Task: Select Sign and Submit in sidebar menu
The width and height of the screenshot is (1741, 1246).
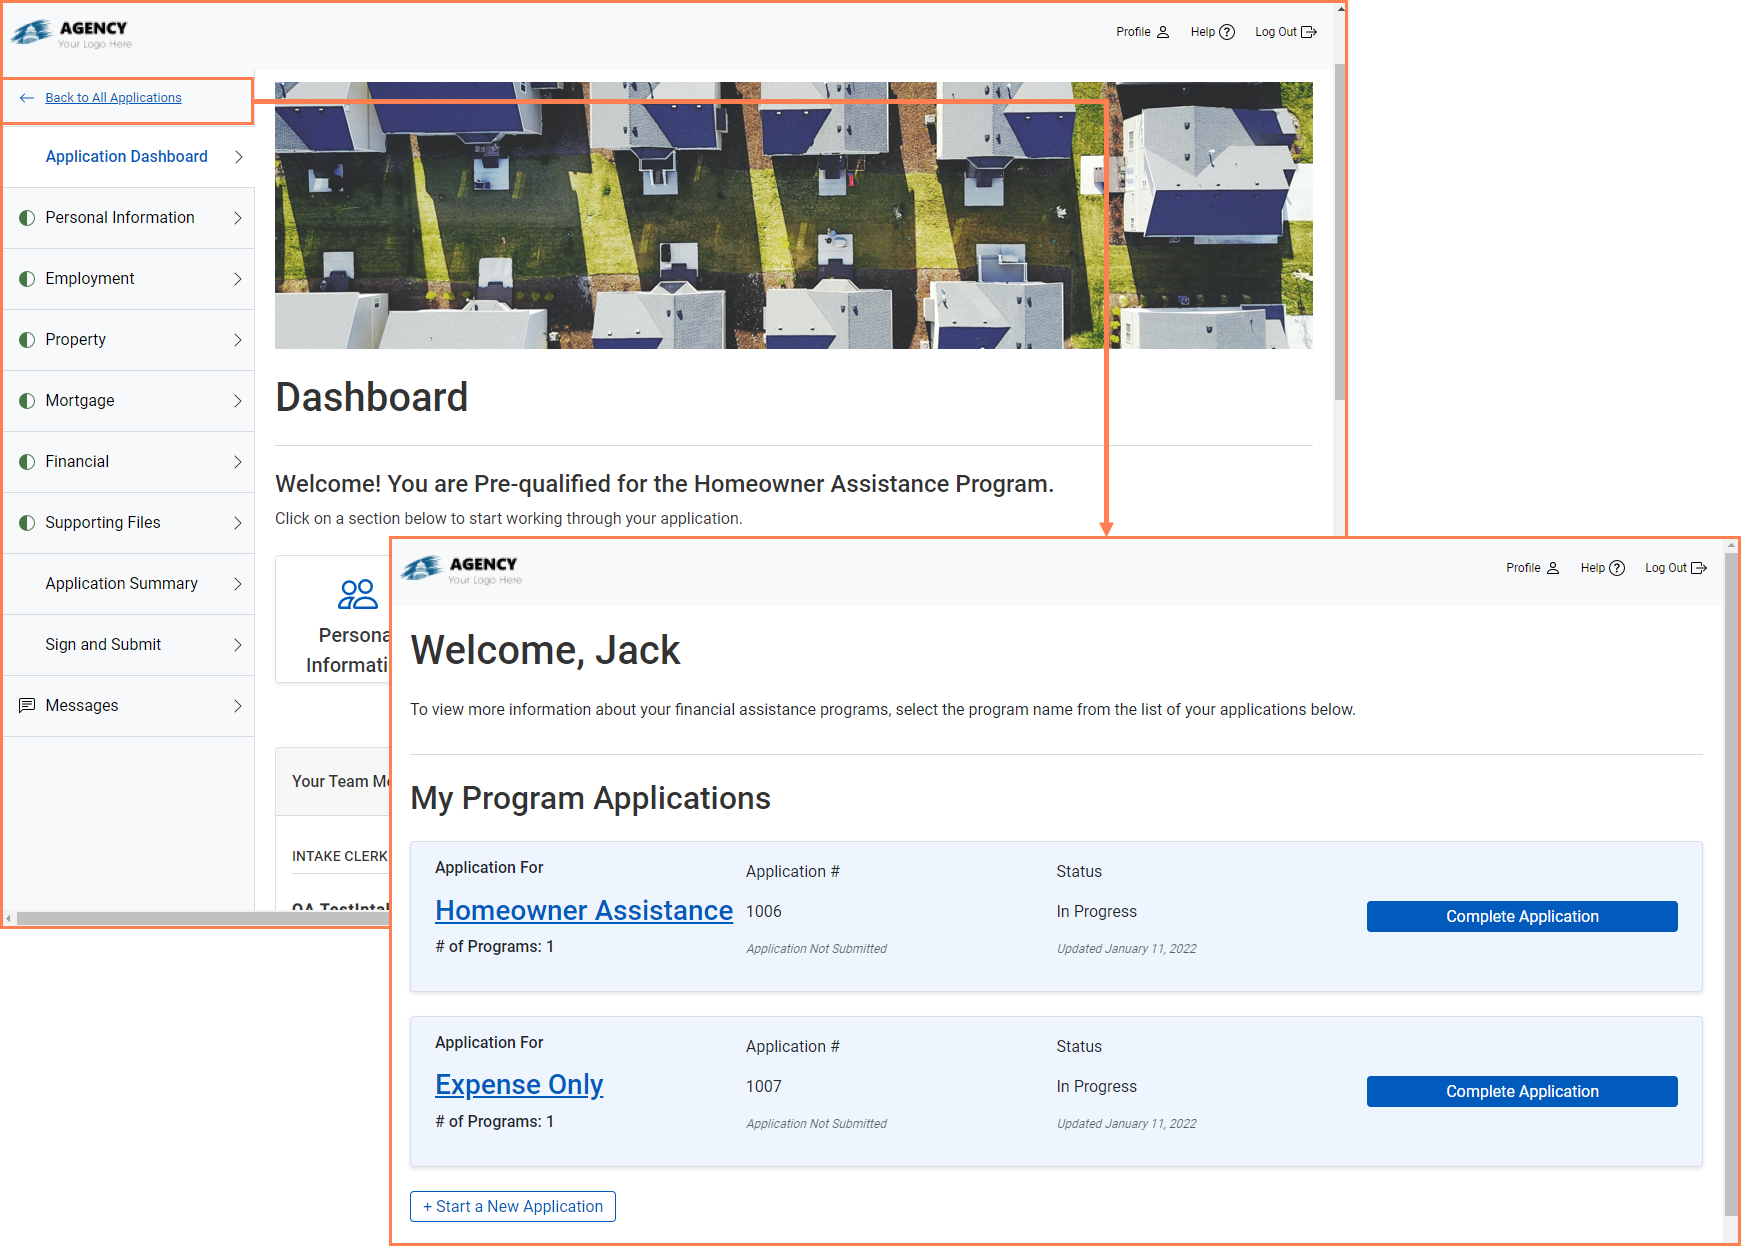Action: click(103, 645)
